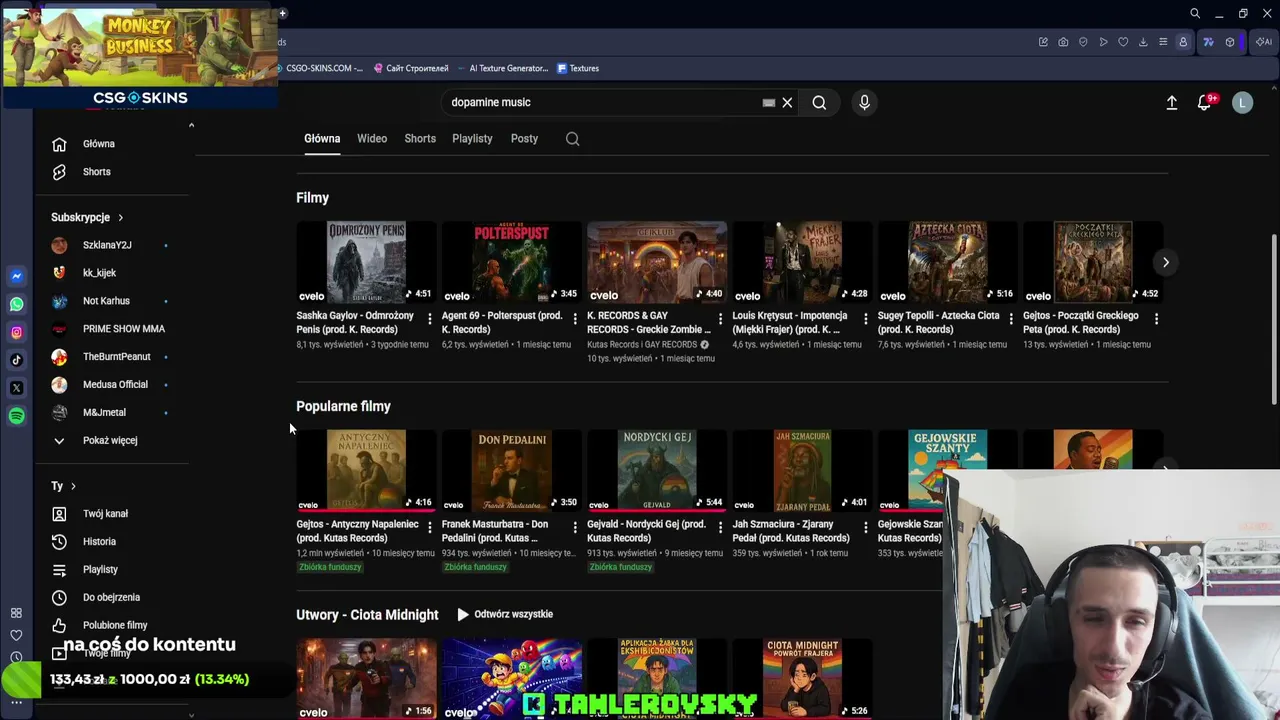
Task: Play the Odmrożony Penis video thumbnail
Action: click(x=366, y=262)
